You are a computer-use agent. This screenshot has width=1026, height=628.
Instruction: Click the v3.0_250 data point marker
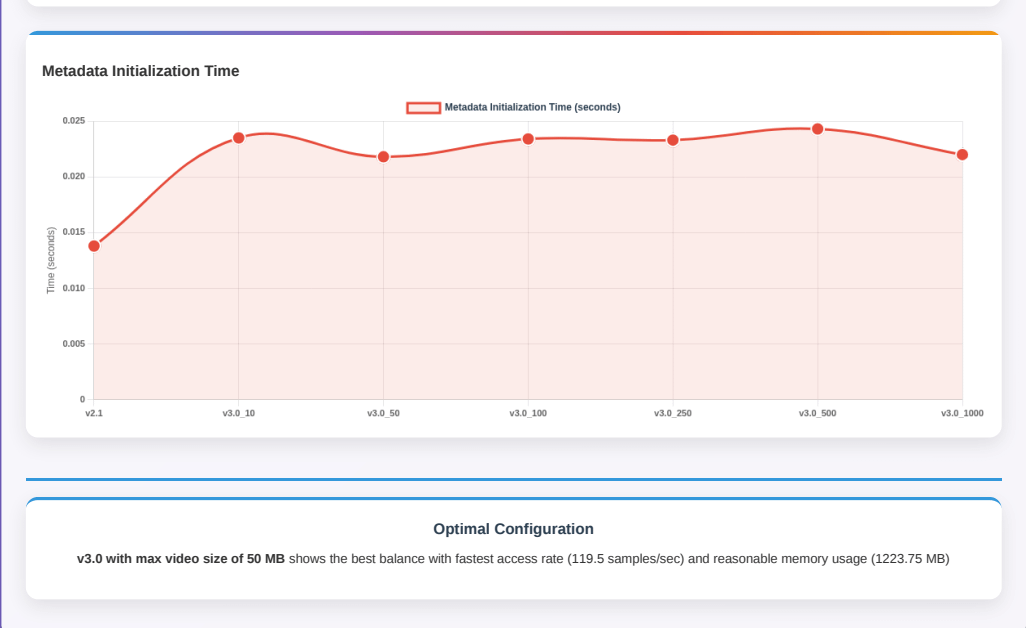pyautogui.click(x=673, y=140)
